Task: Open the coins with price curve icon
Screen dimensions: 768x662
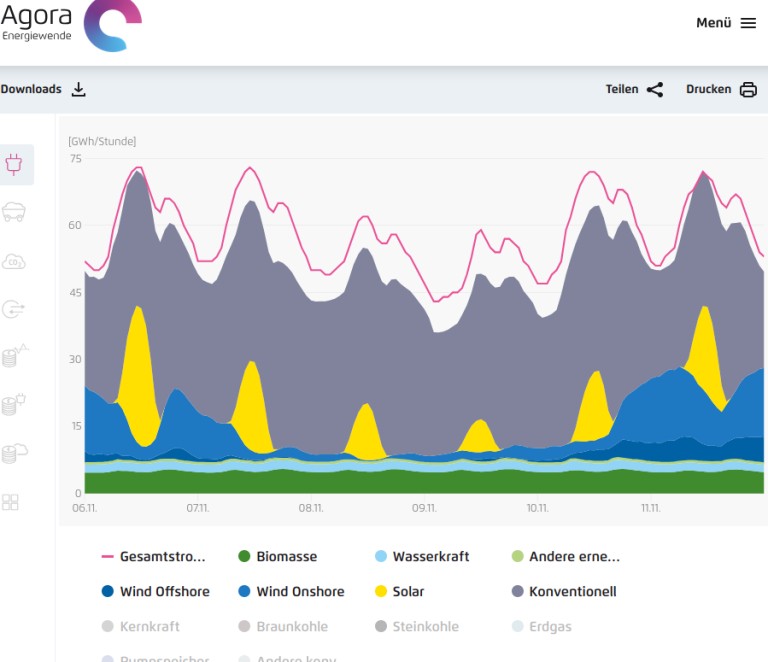Action: click(x=15, y=357)
